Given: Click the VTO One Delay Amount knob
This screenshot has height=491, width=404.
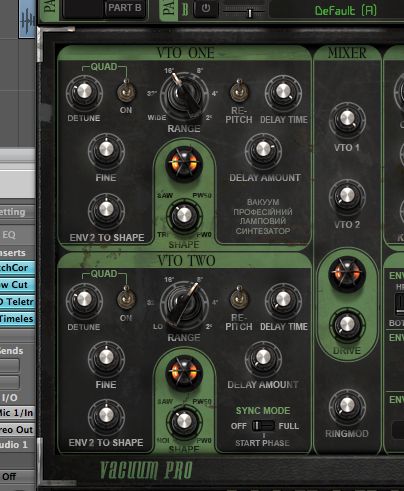Looking at the screenshot, I should click(263, 150).
